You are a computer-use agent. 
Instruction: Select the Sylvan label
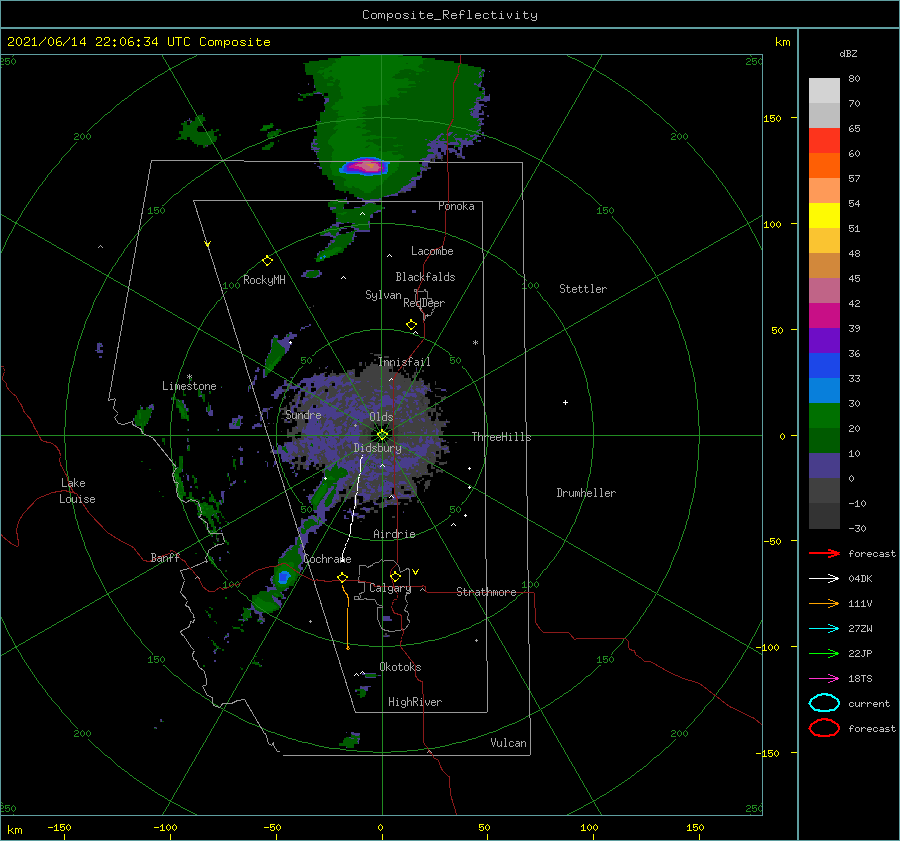(383, 295)
